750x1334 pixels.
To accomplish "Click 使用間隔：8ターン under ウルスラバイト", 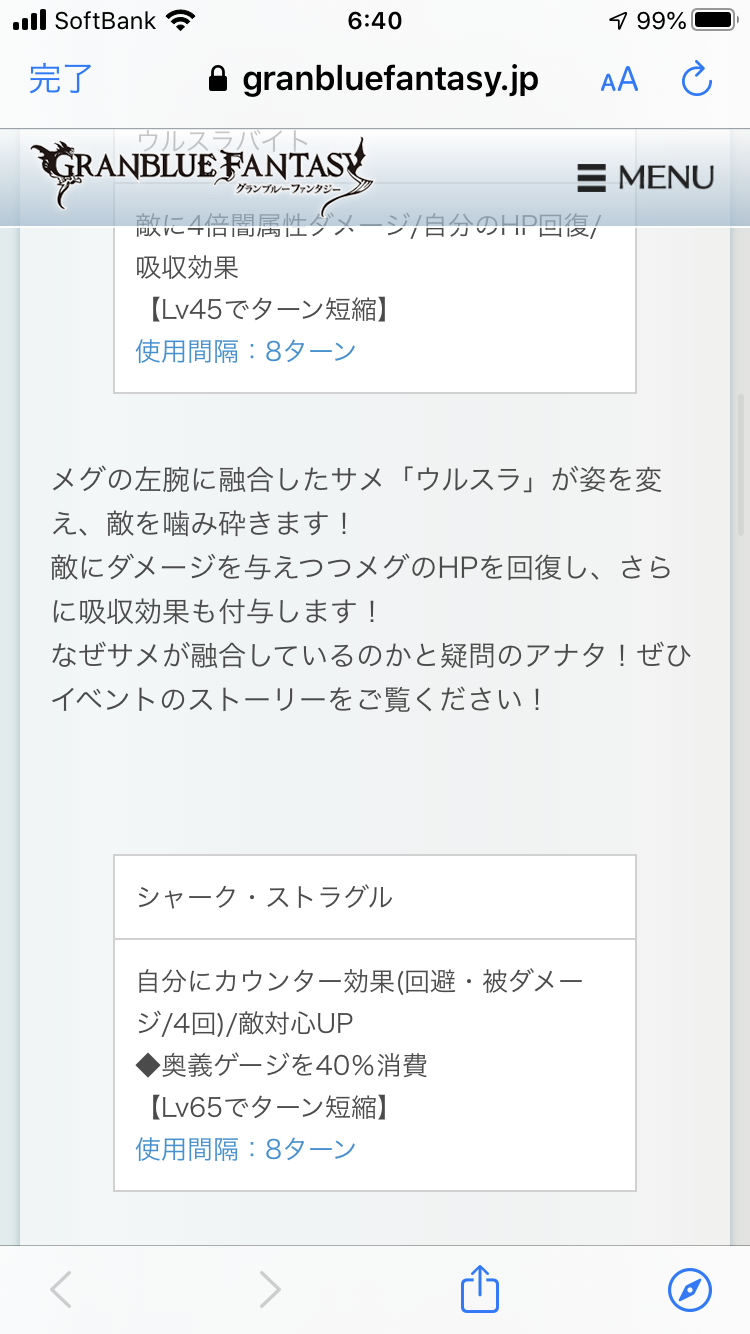I will (x=246, y=351).
